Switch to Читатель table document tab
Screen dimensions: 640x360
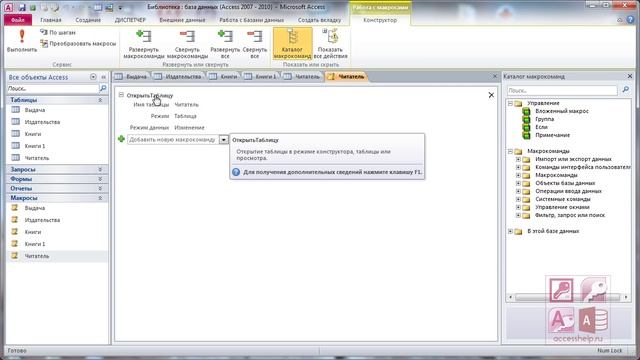click(x=302, y=77)
